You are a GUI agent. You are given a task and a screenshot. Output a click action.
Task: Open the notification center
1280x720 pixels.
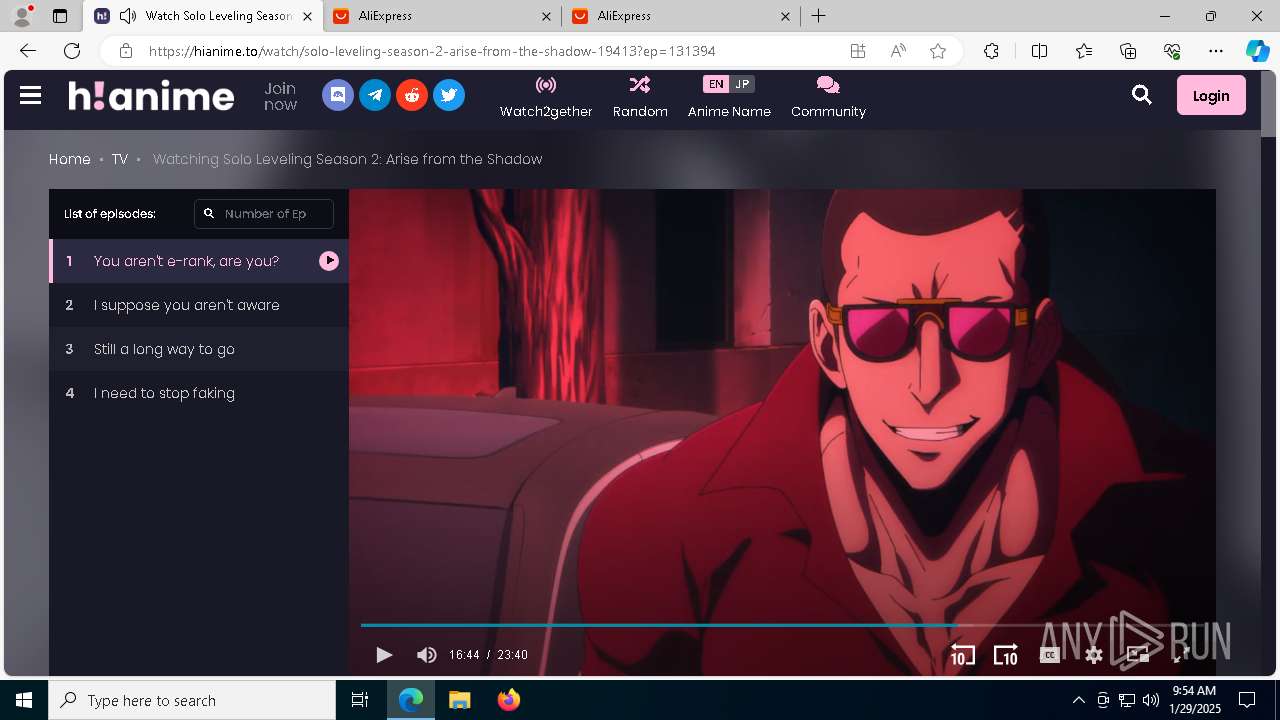tap(1247, 700)
